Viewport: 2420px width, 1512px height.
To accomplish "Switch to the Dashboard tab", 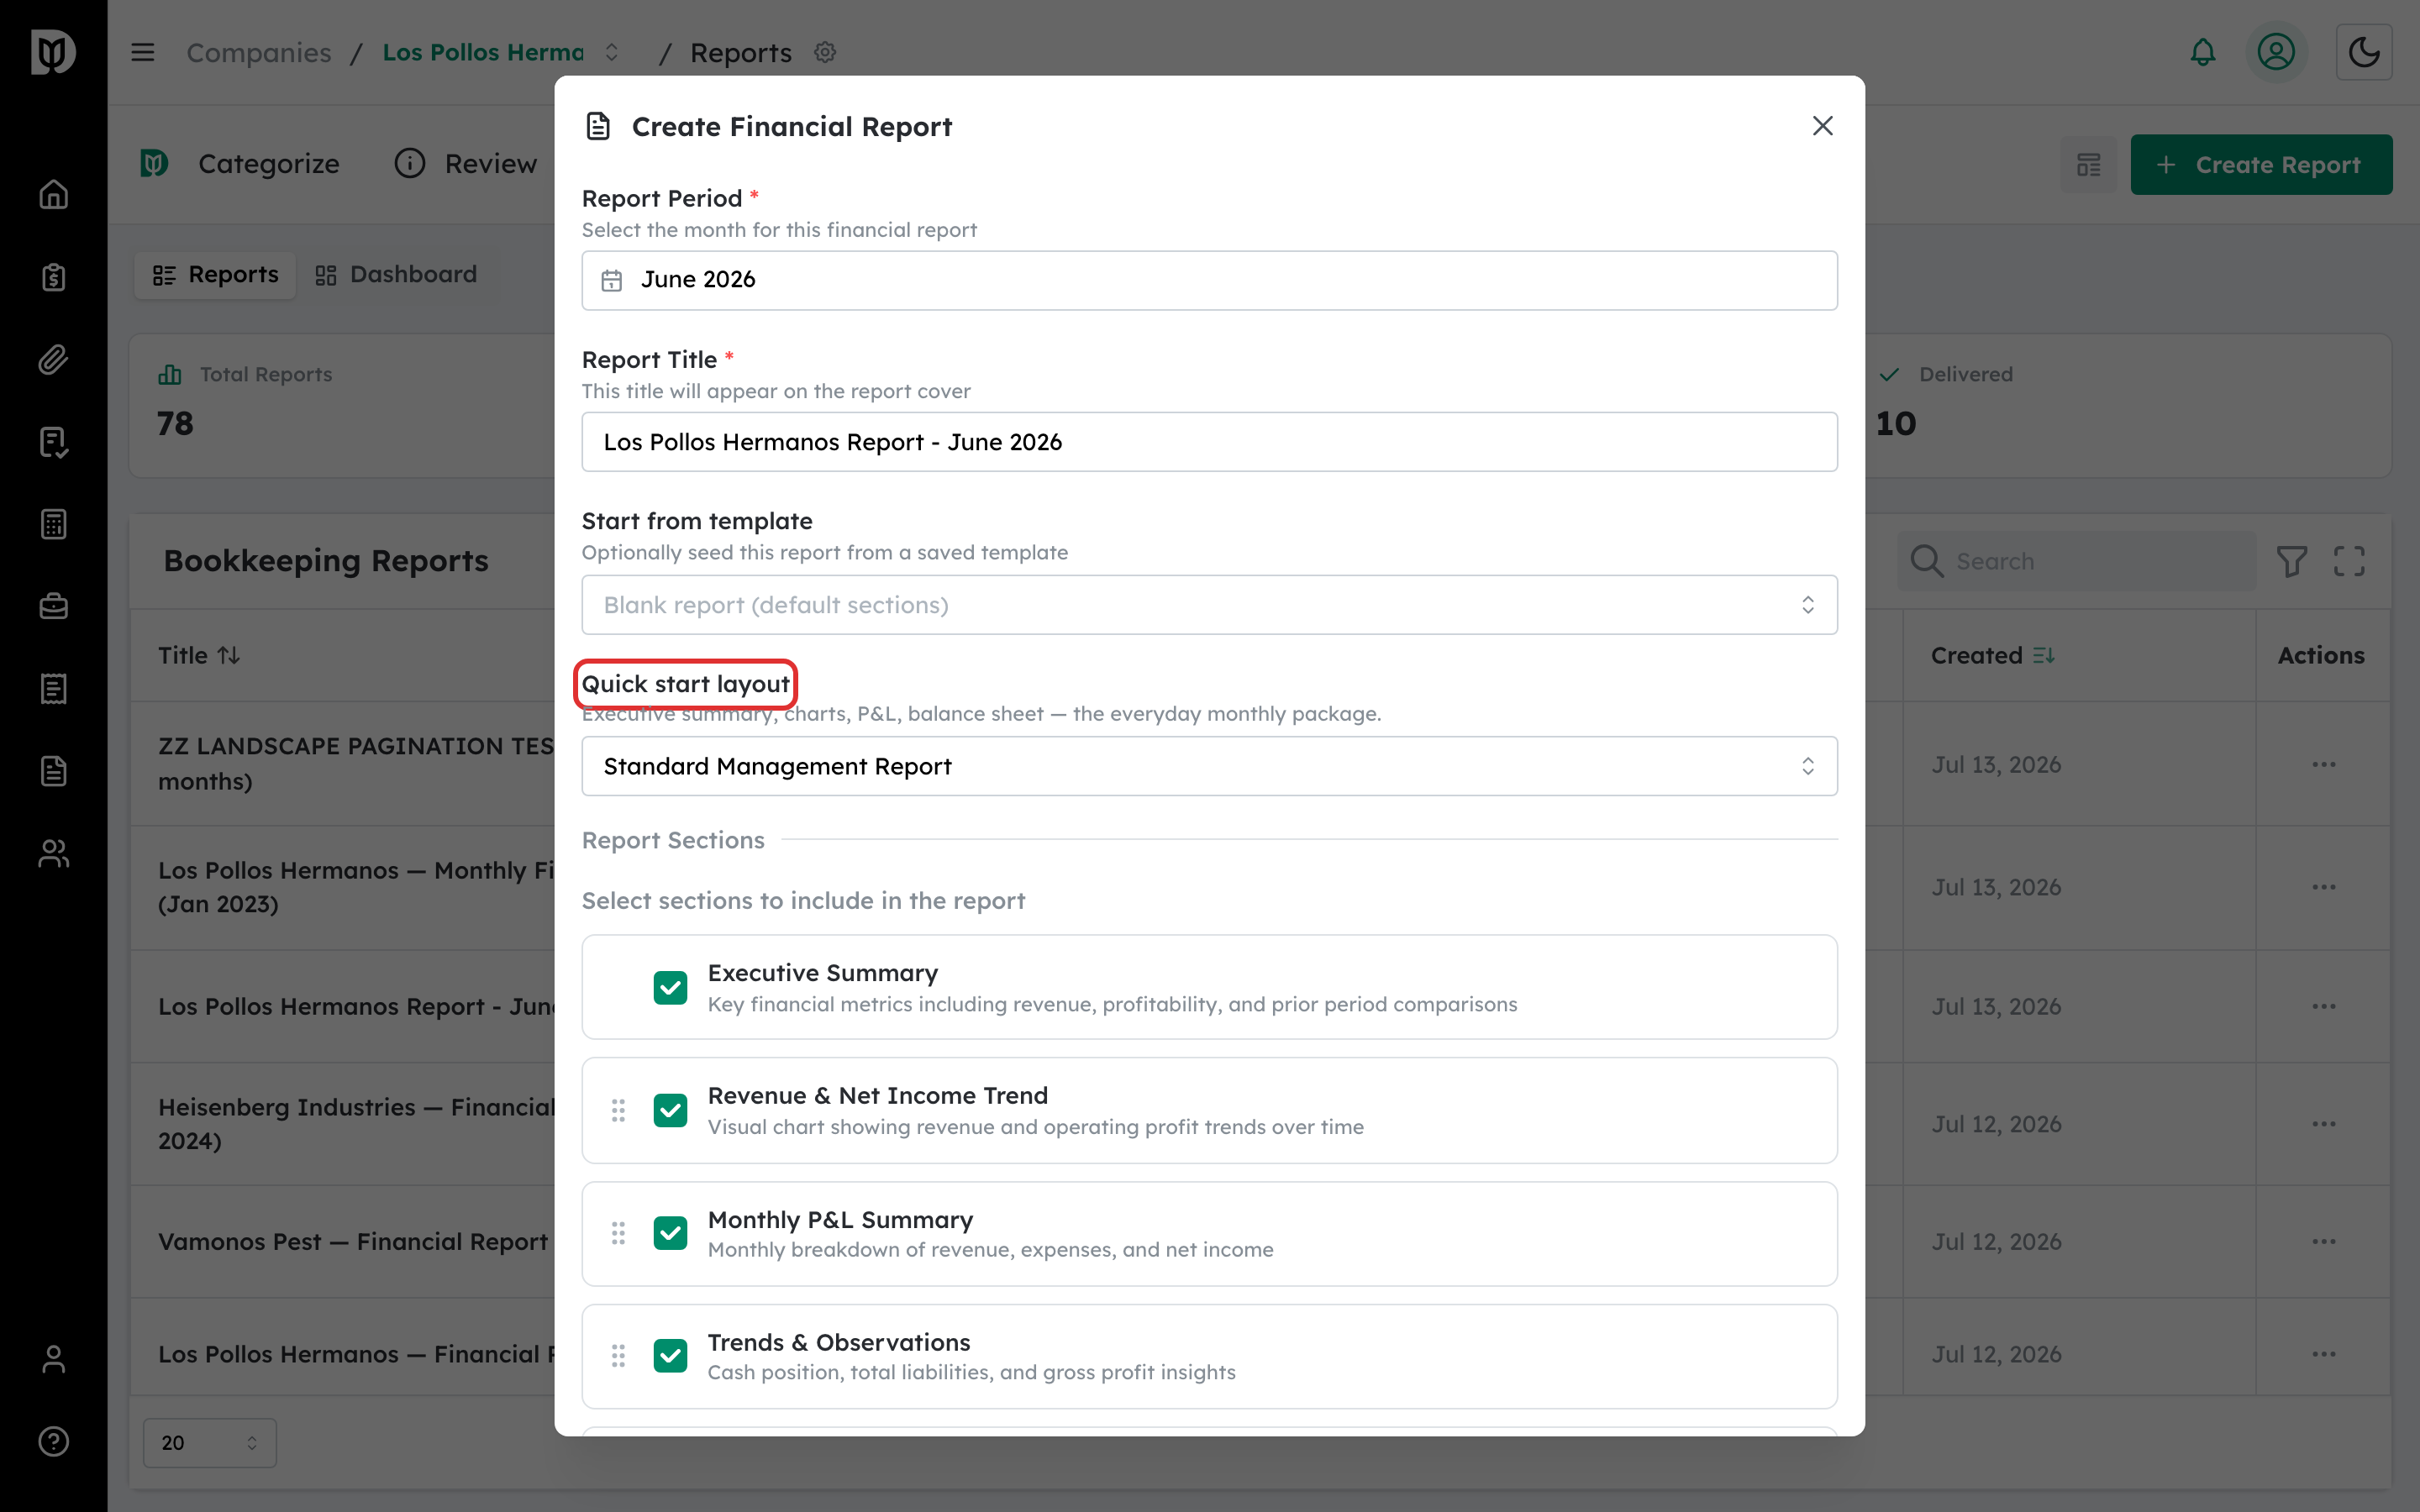I will click(x=396, y=275).
